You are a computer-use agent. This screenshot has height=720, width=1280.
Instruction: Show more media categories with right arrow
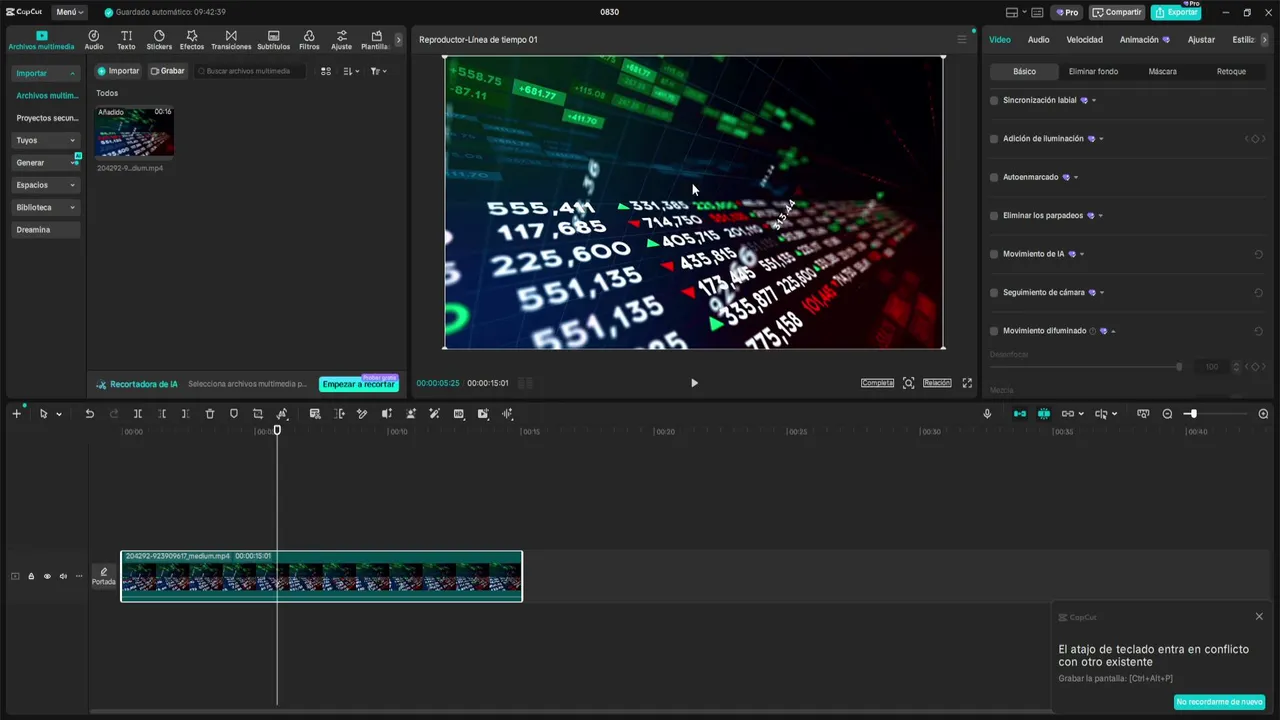(x=398, y=40)
